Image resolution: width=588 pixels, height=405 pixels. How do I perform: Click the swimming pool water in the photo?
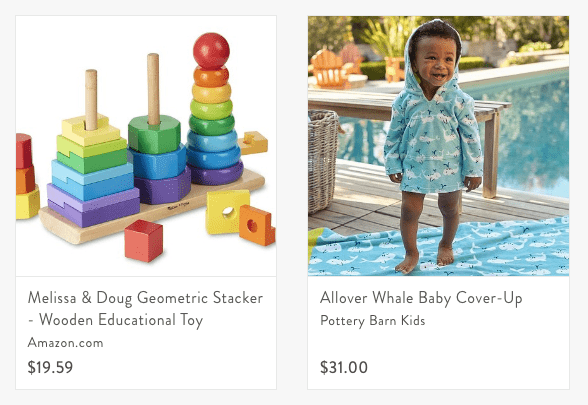[534, 135]
